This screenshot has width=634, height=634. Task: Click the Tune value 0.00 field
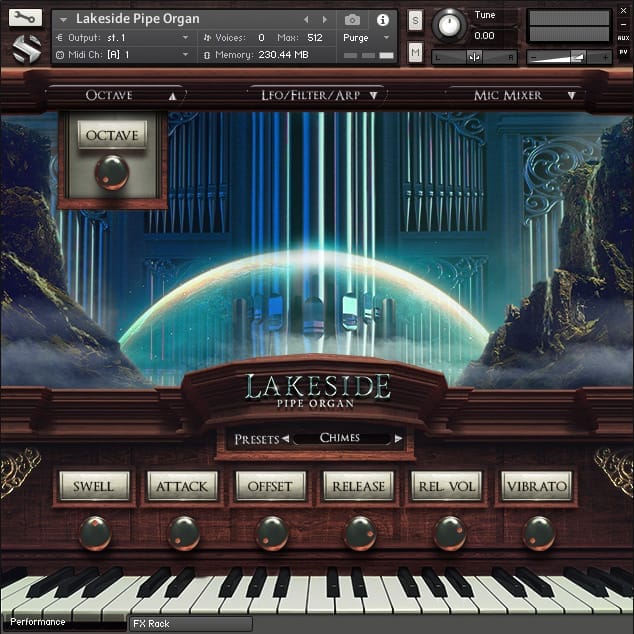click(x=484, y=36)
